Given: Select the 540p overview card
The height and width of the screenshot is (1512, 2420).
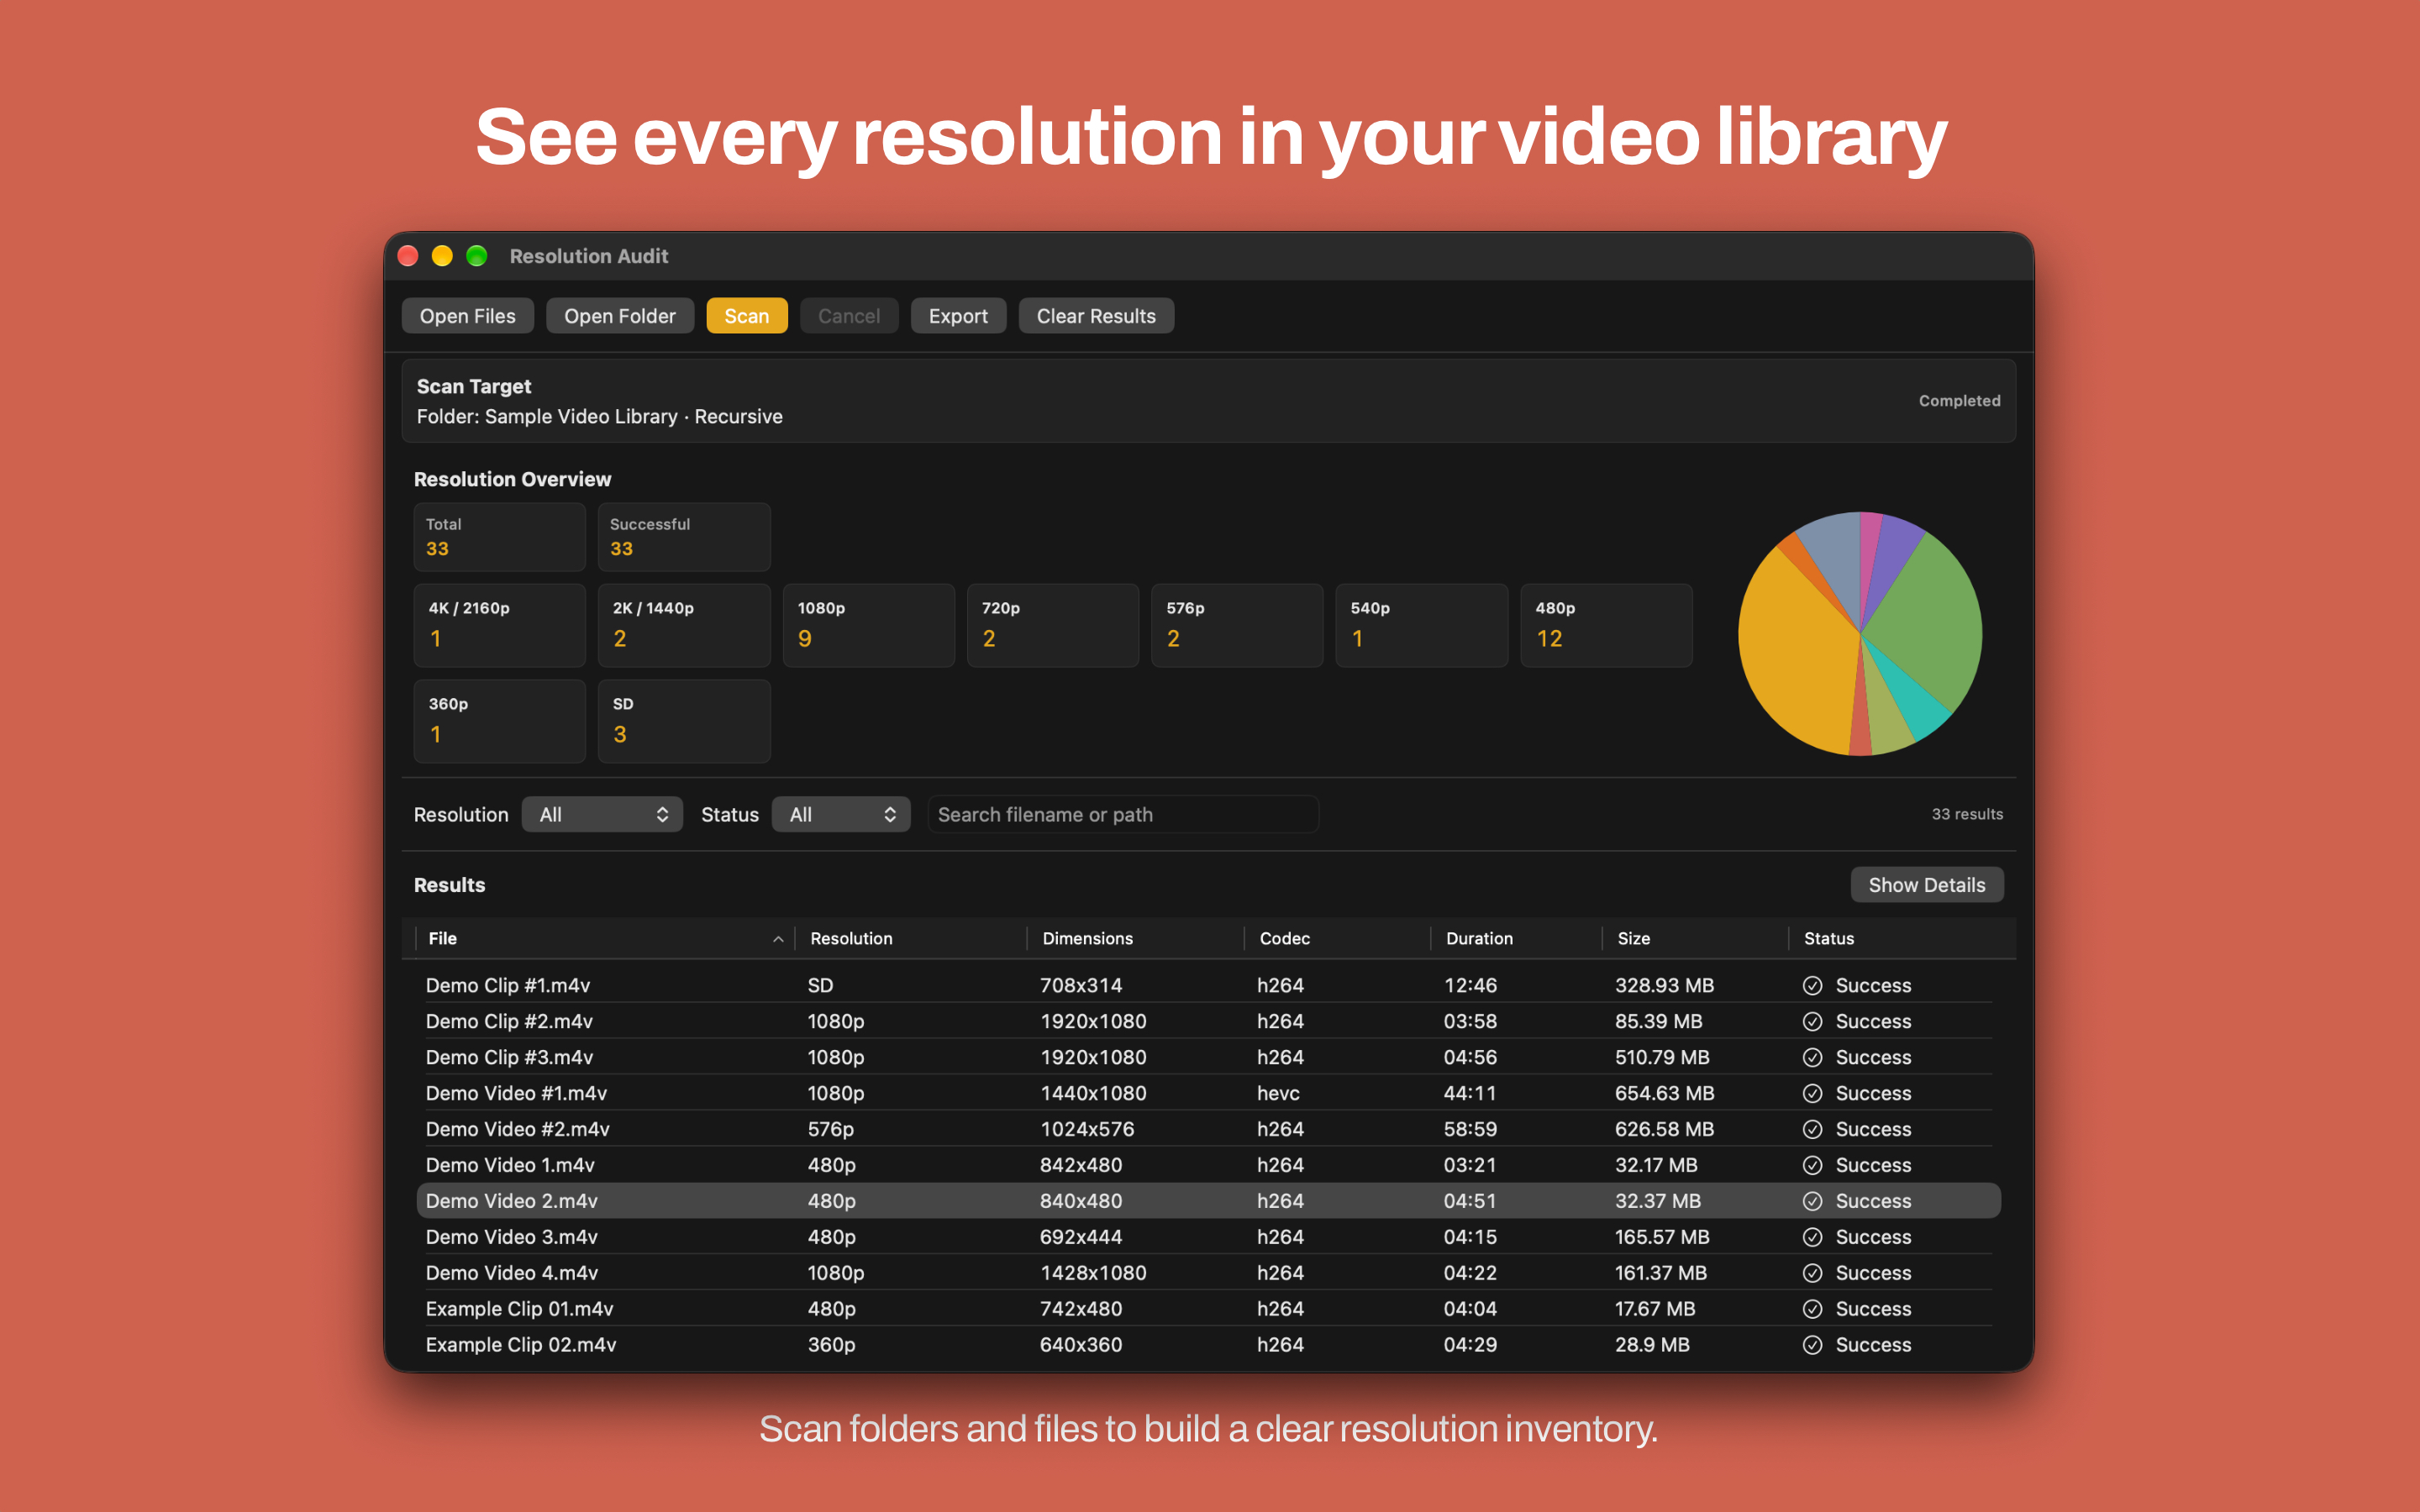Looking at the screenshot, I should point(1422,625).
